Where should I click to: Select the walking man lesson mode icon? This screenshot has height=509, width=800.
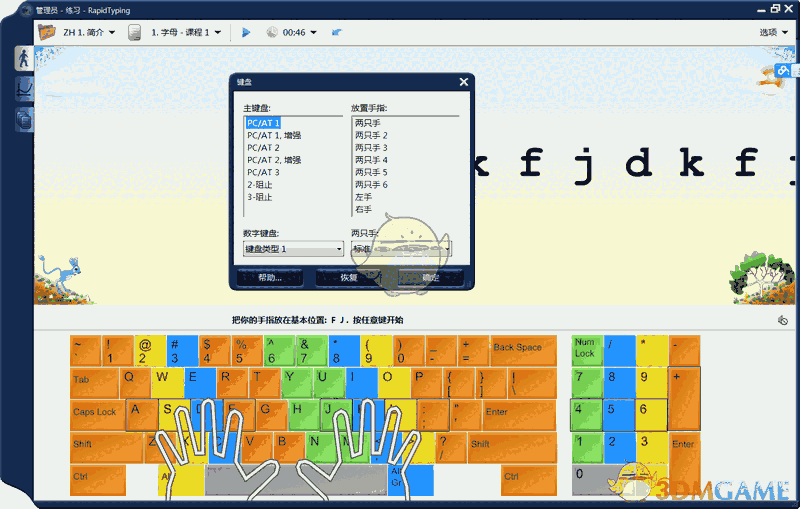(x=23, y=58)
